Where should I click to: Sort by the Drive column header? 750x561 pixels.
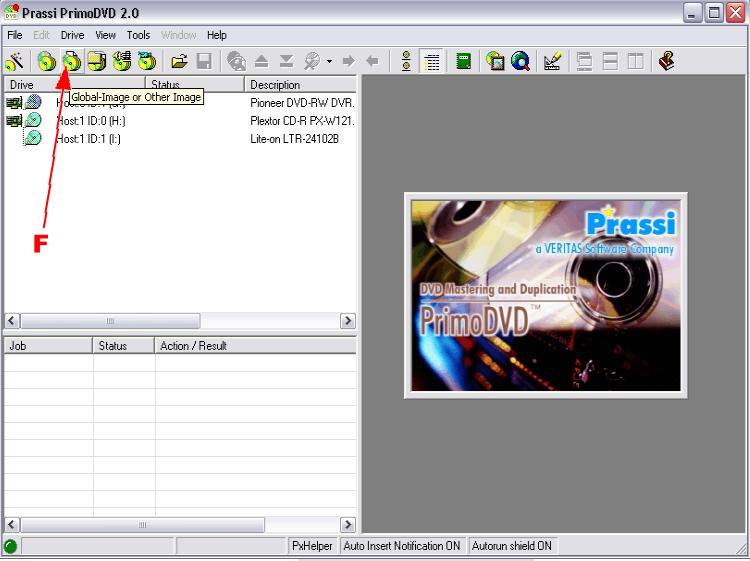[74, 85]
